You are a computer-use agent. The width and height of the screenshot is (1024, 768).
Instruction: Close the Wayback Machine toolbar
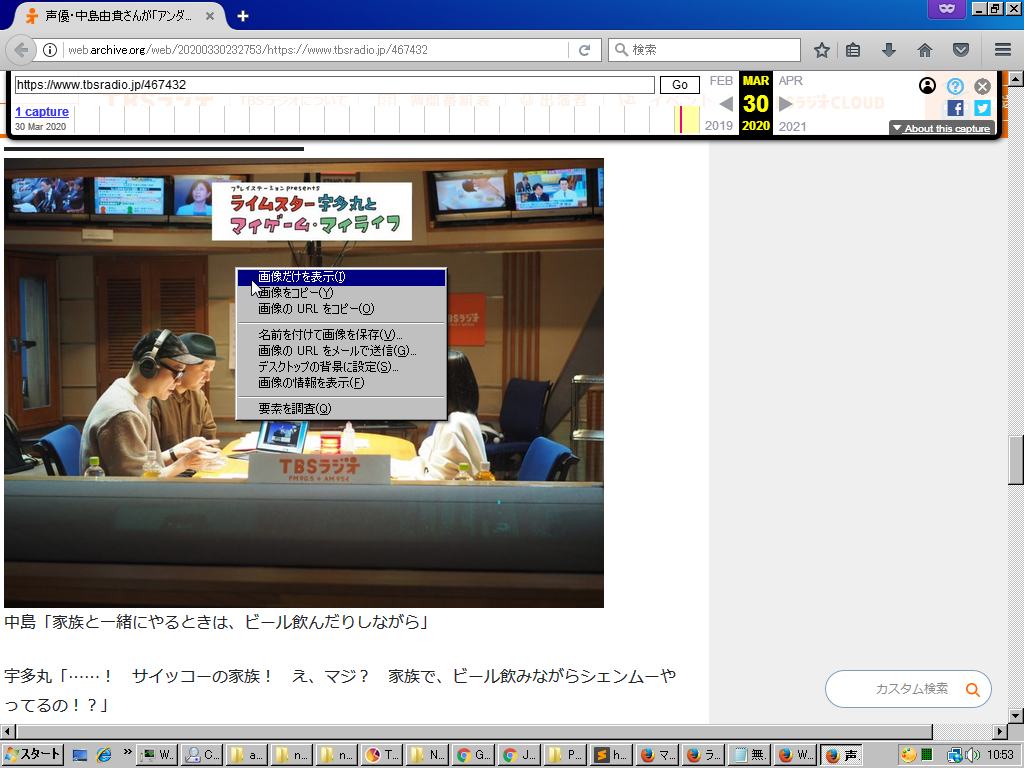[x=982, y=86]
